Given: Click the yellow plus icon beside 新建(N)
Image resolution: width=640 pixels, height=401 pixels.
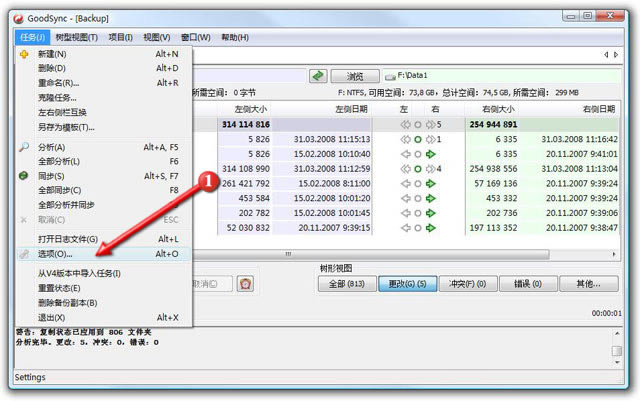Looking at the screenshot, I should (x=24, y=54).
